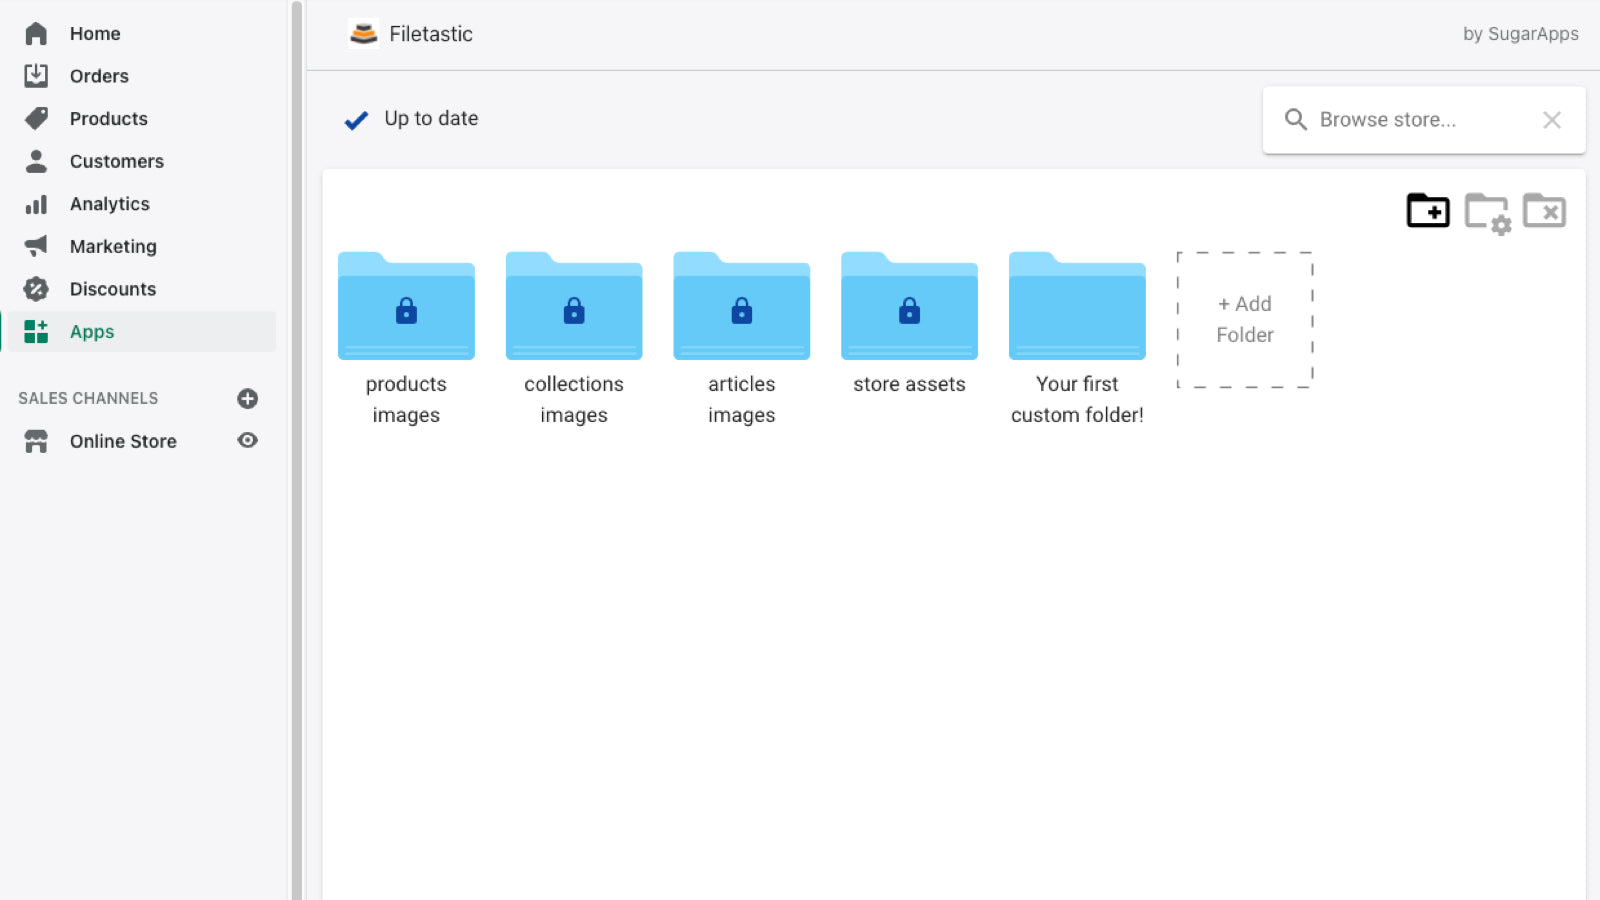Navigate to the Apps menu item
1600x900 pixels.
91,331
